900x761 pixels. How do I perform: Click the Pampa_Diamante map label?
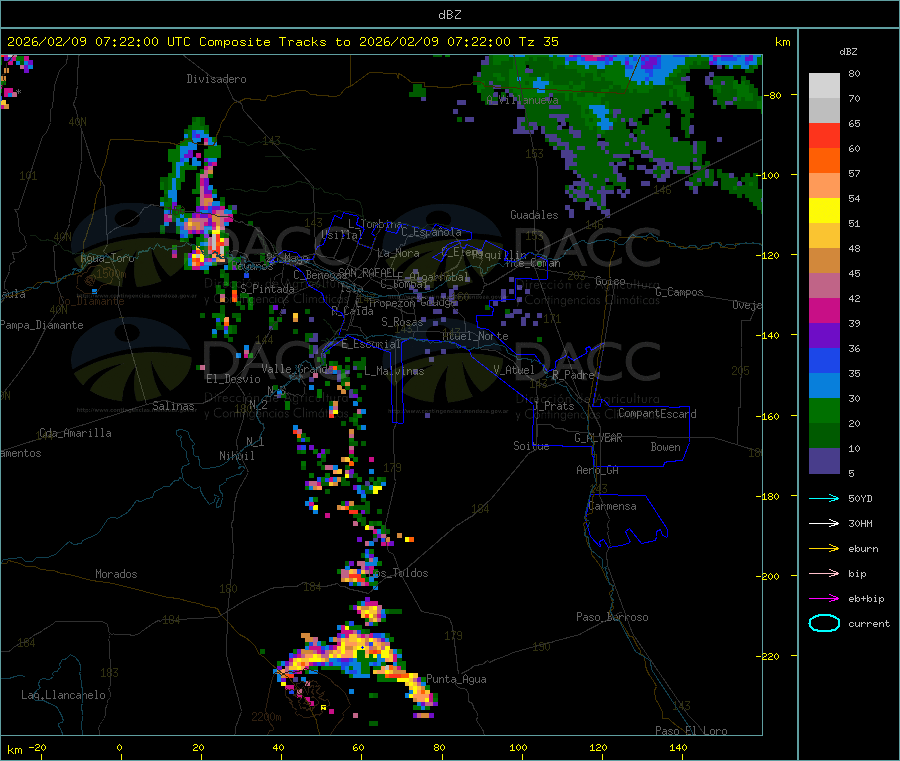pos(42,325)
